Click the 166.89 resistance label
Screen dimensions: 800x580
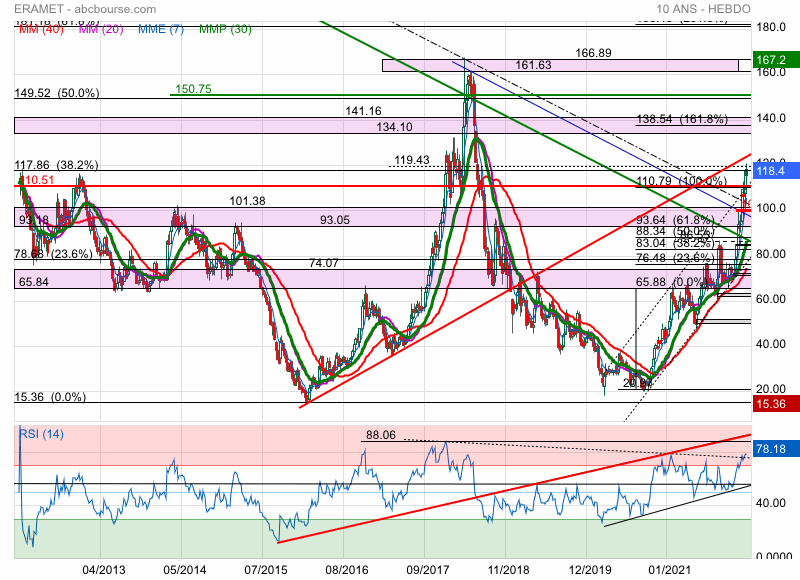pos(593,53)
